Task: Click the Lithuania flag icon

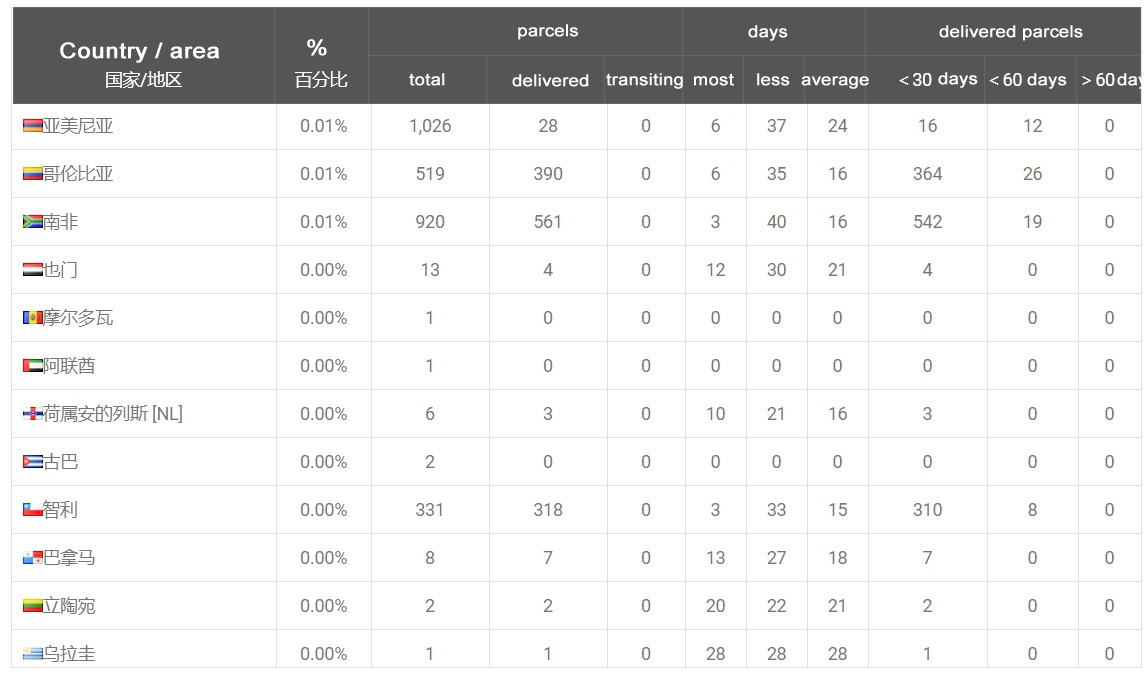Action: click(x=32, y=606)
